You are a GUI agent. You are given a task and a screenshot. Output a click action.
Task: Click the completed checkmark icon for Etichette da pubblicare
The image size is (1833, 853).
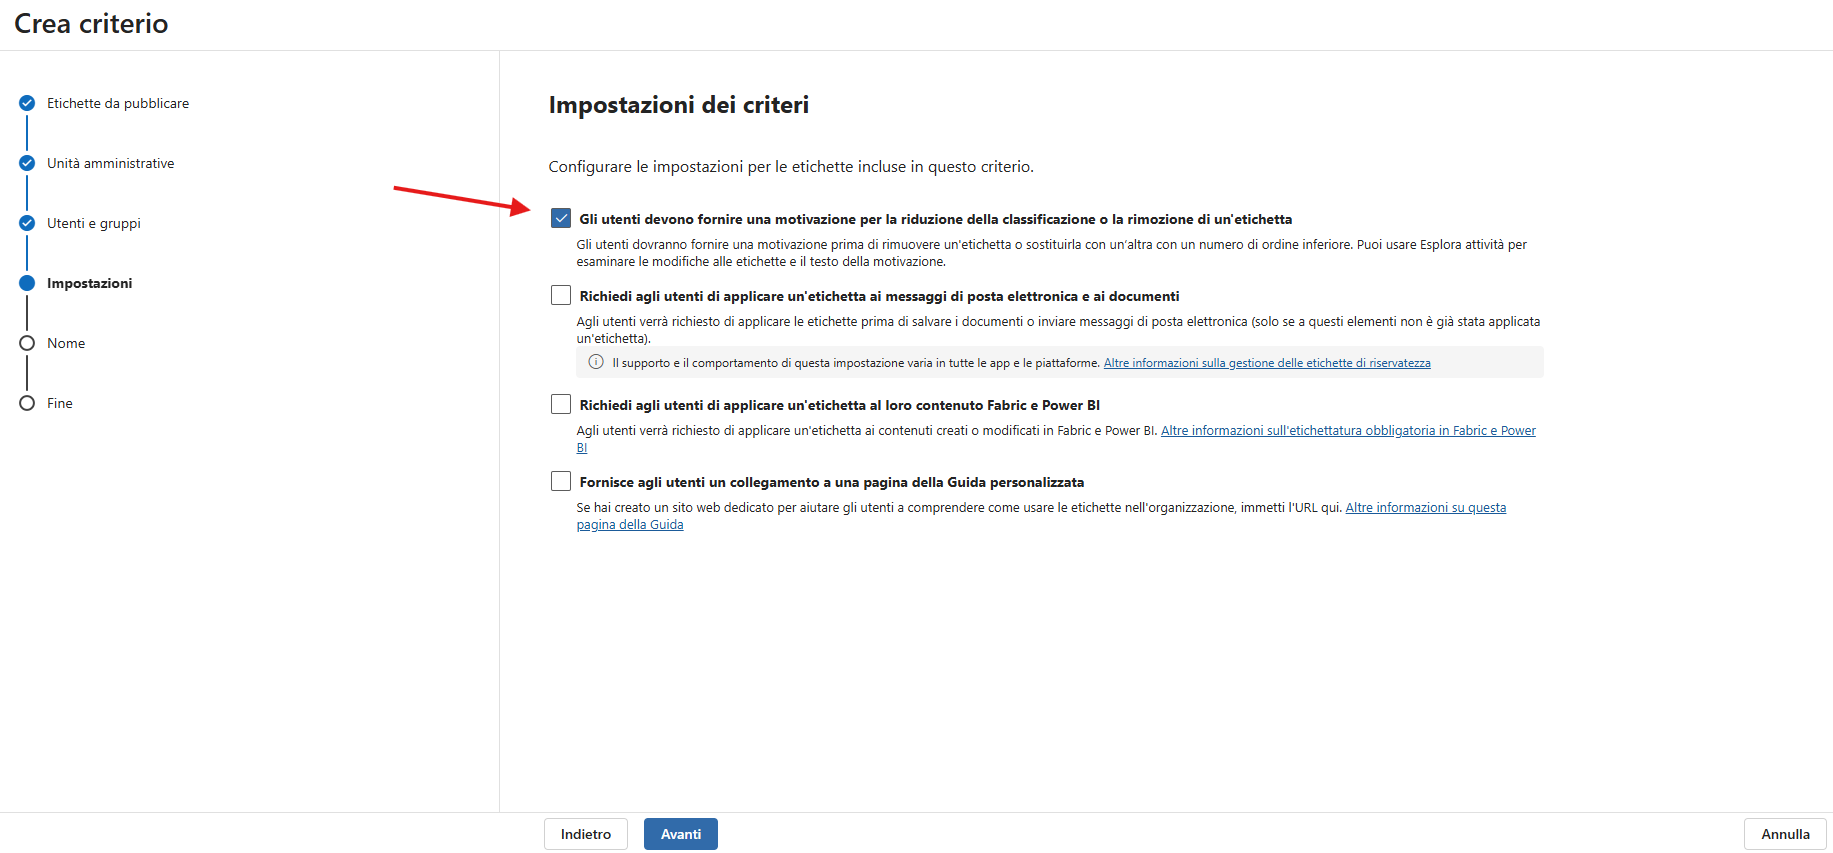click(x=27, y=103)
